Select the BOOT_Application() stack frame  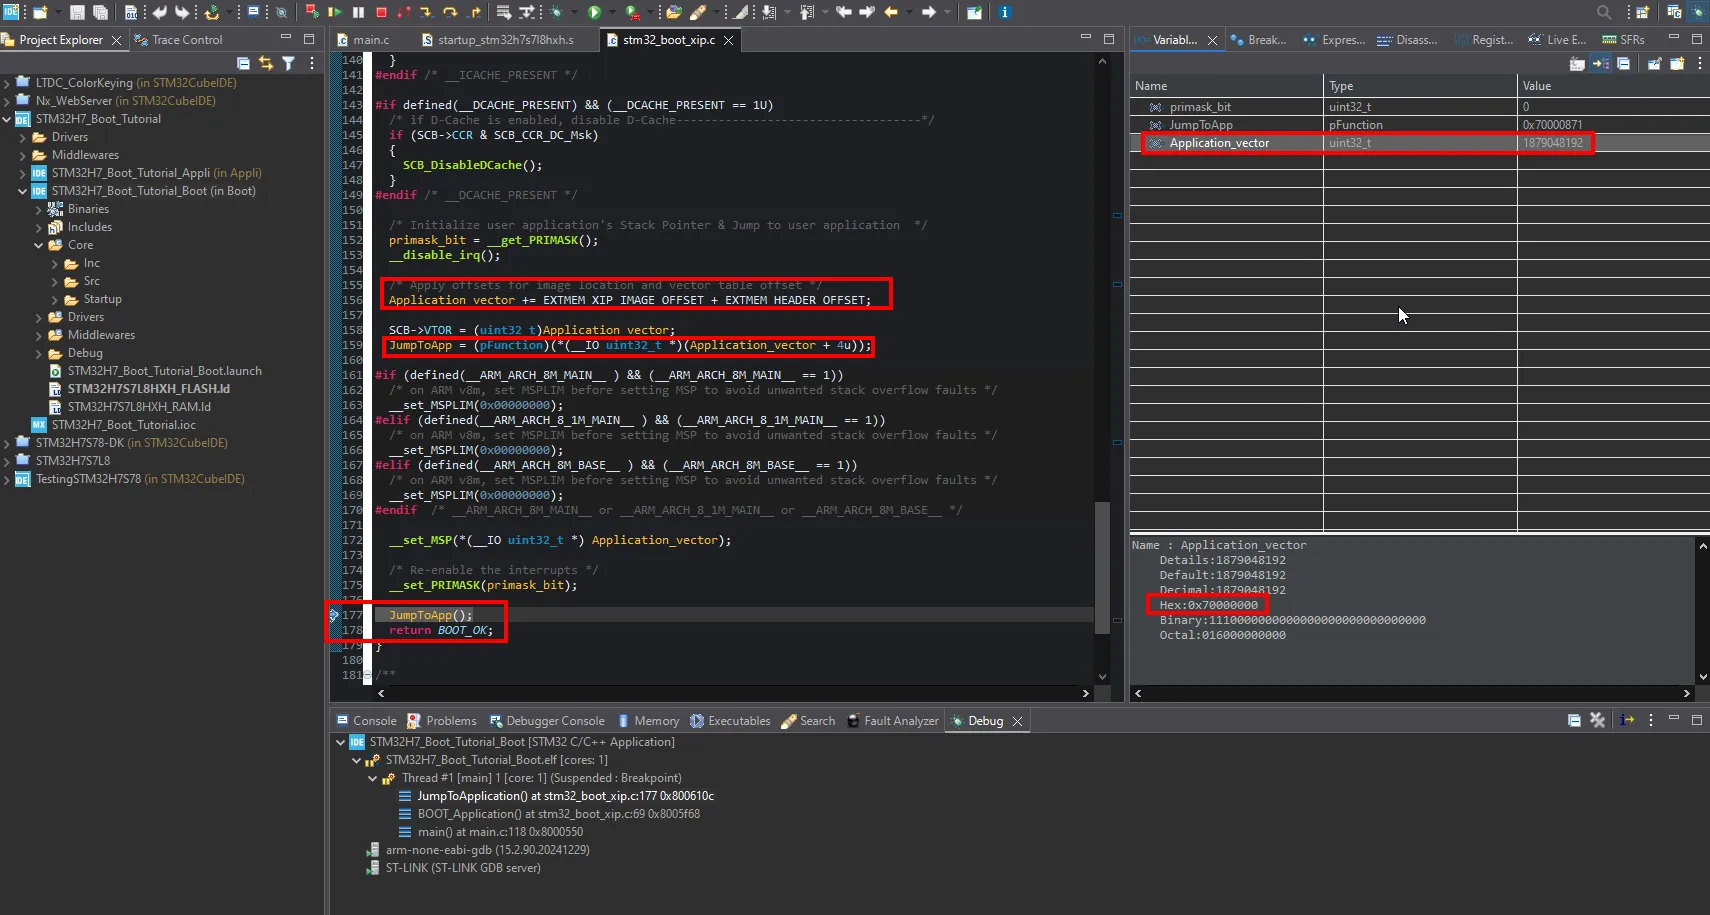[558, 814]
